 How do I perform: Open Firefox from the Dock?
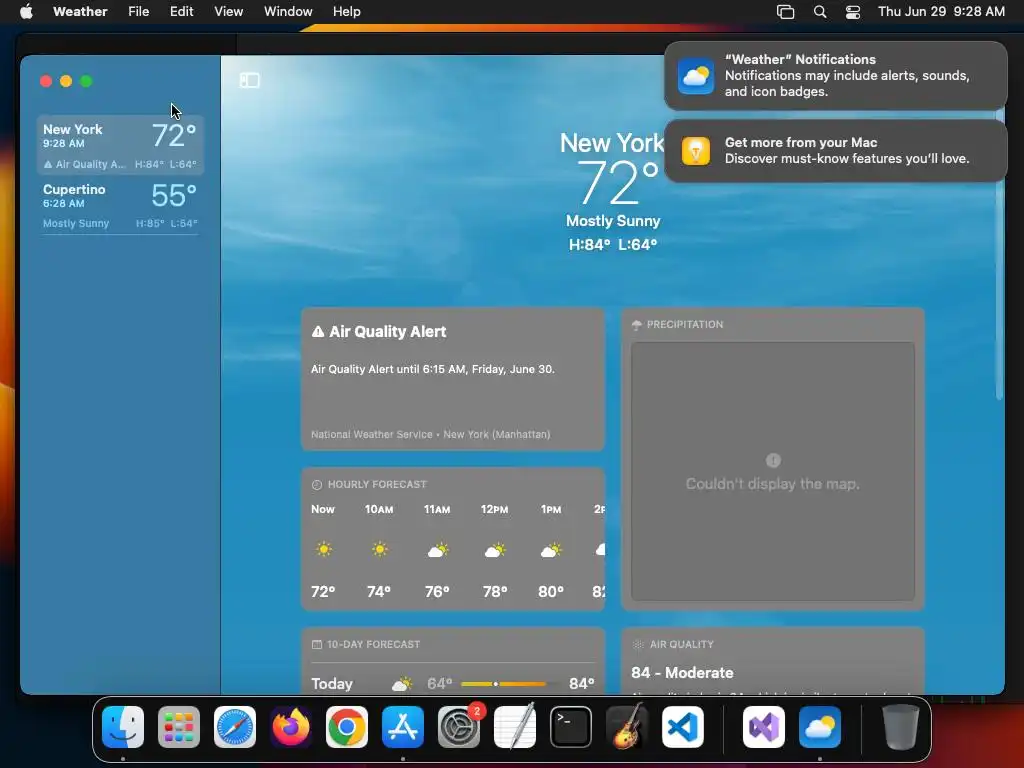point(291,727)
